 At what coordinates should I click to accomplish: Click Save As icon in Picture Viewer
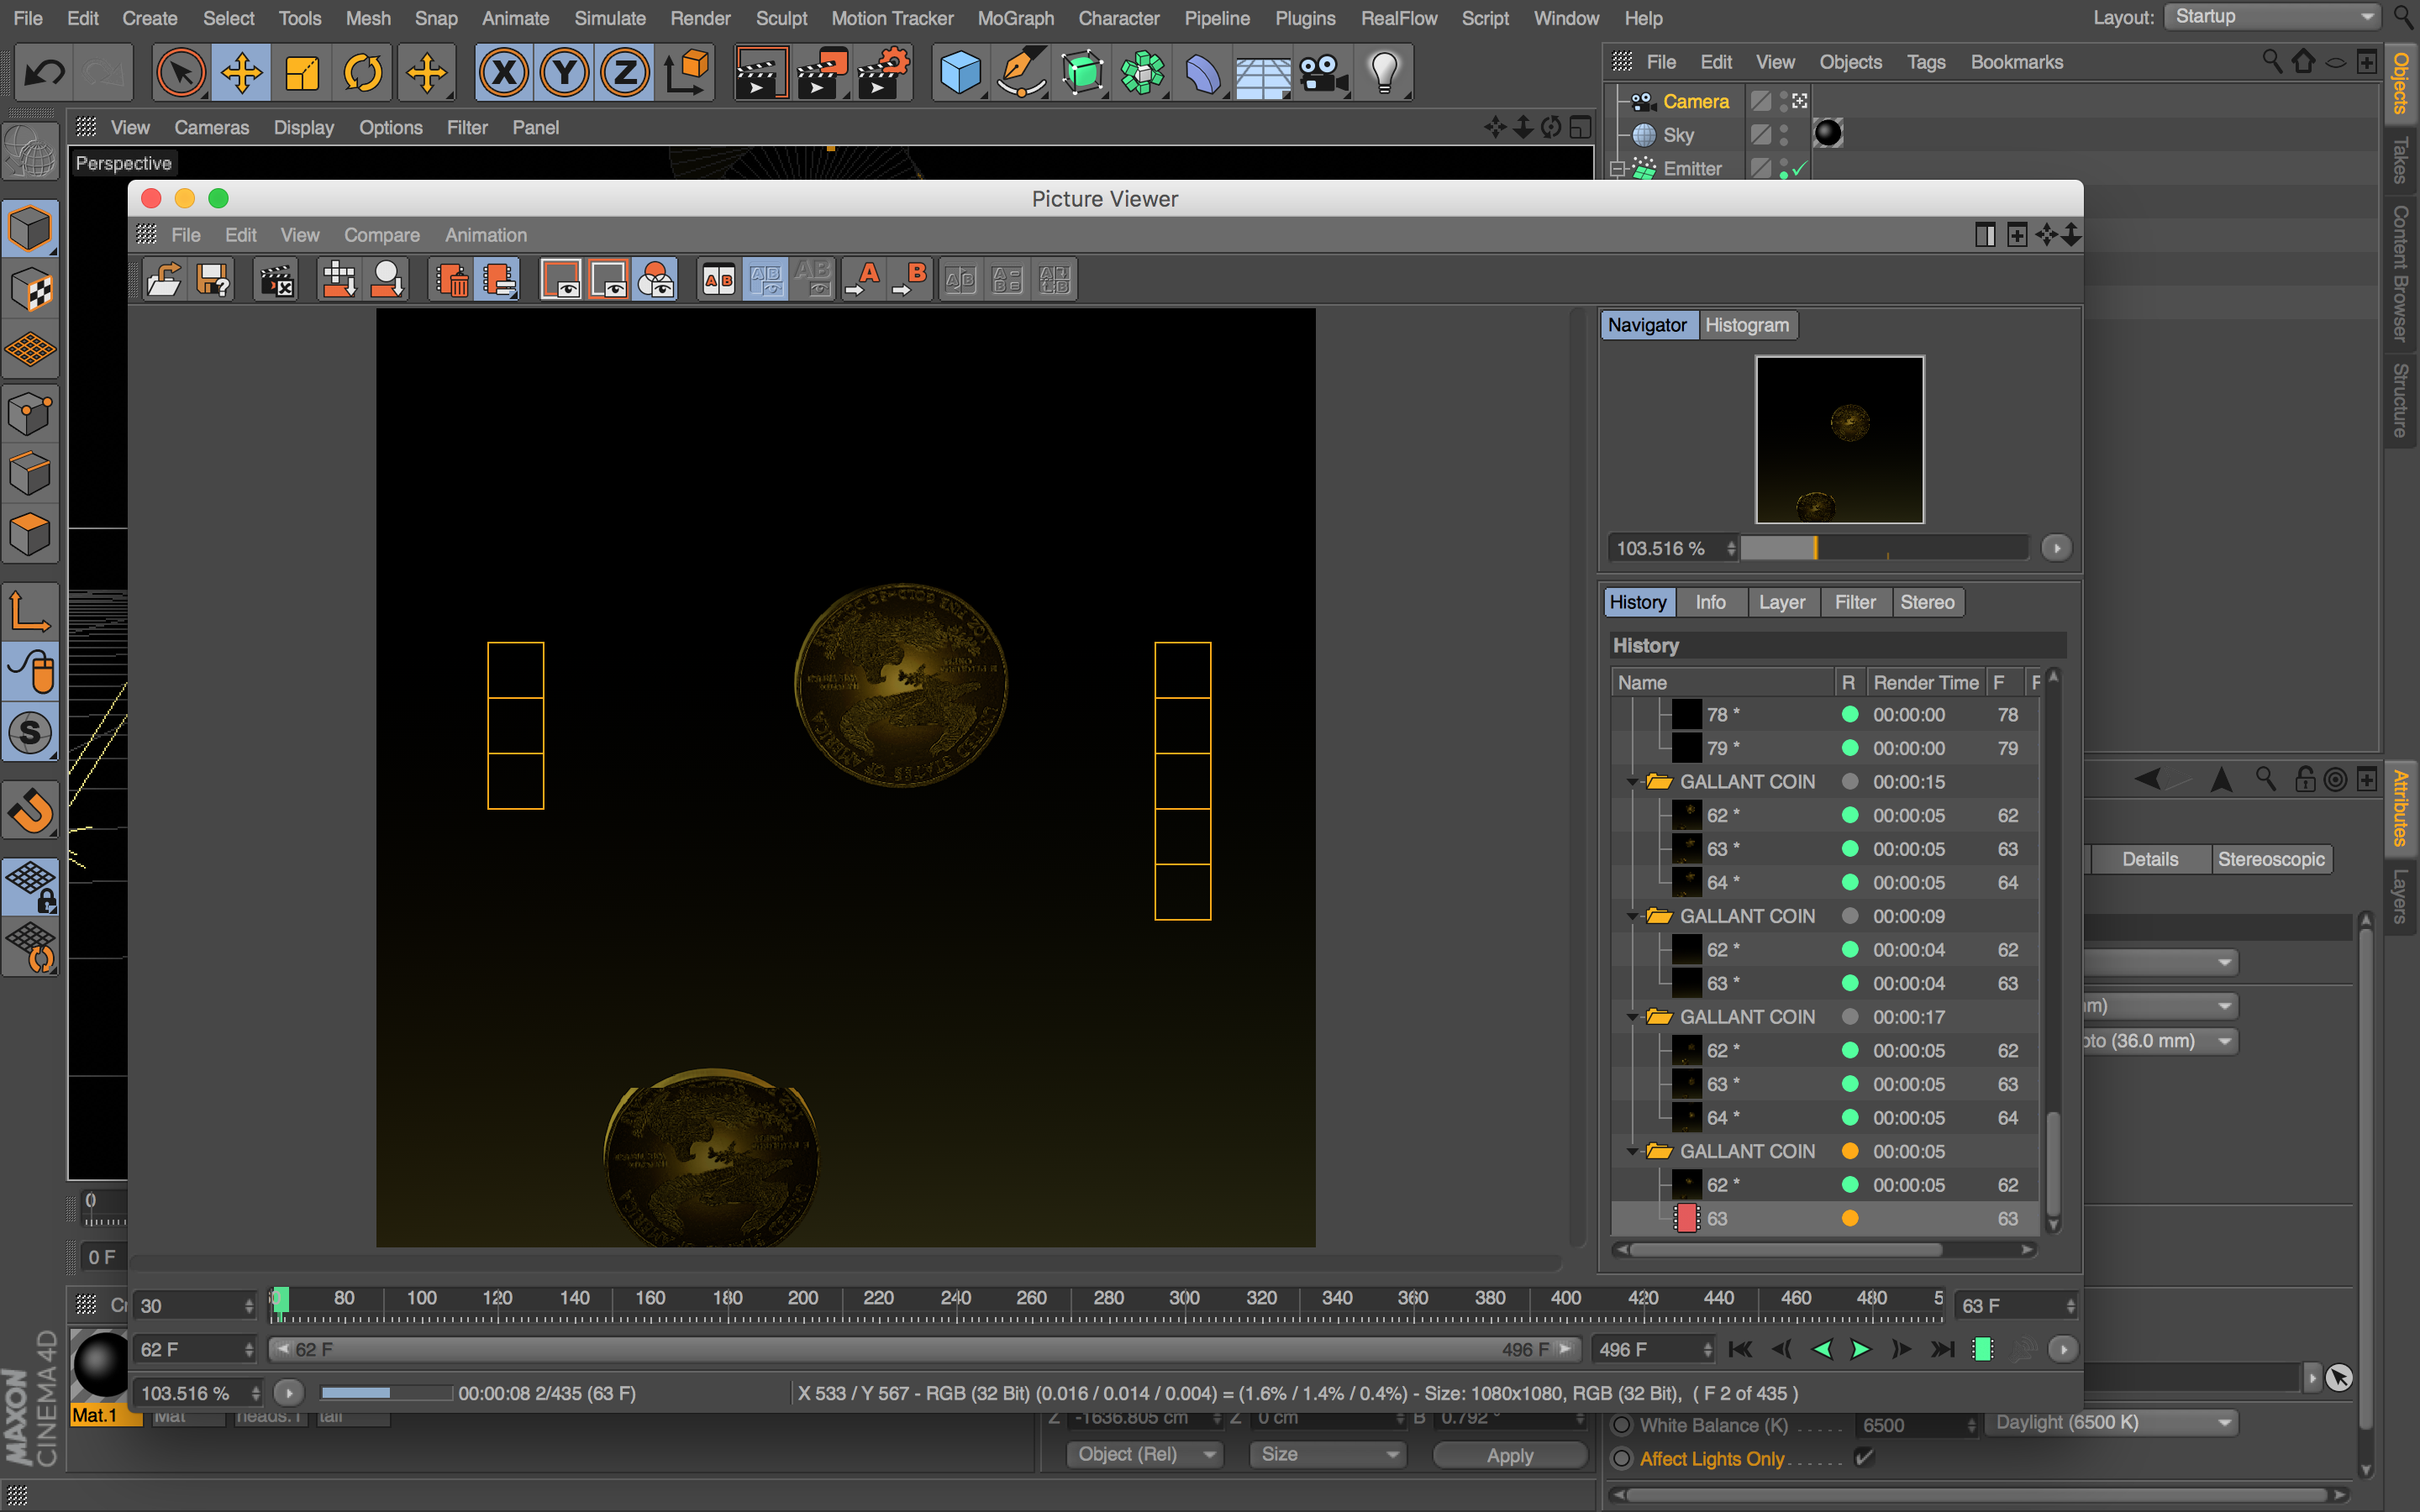[213, 279]
